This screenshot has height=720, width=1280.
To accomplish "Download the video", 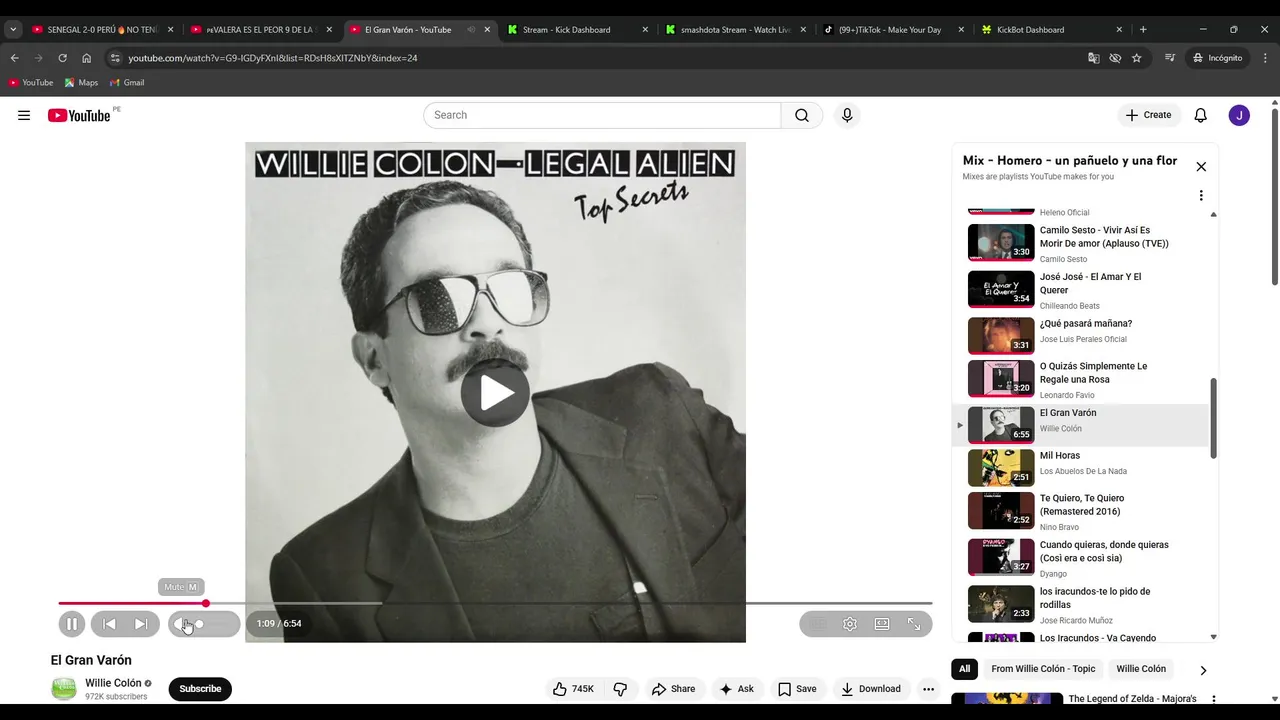I will (871, 689).
